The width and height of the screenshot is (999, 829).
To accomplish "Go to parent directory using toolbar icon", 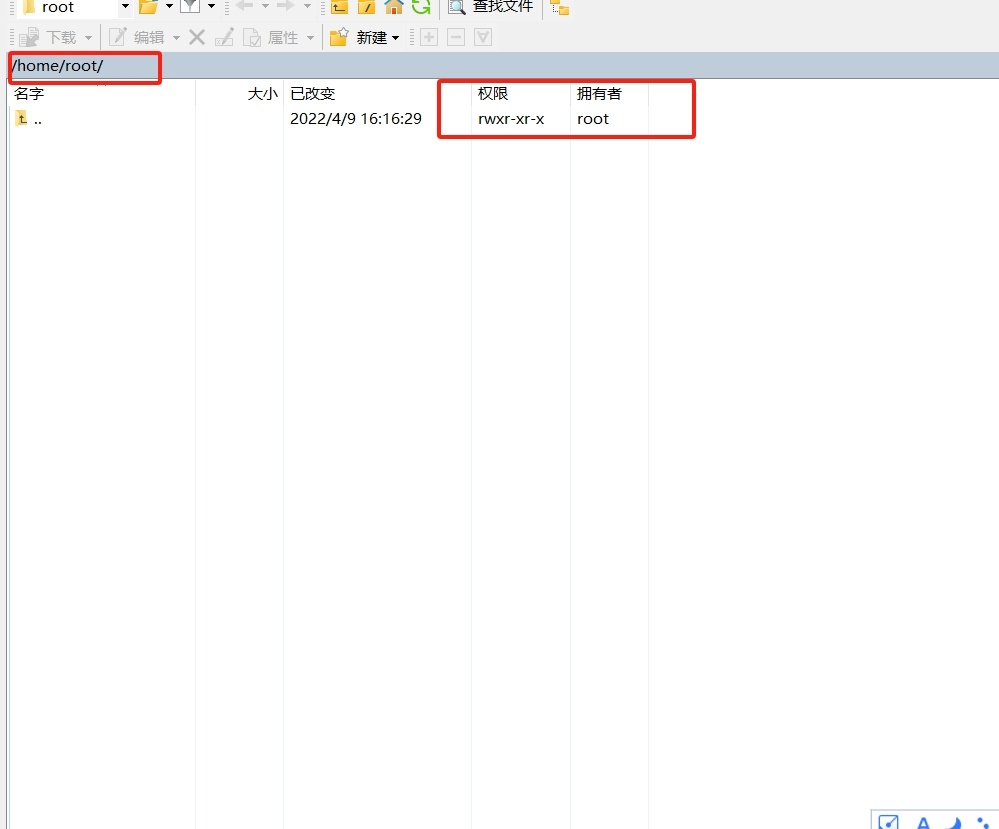I will coord(340,7).
